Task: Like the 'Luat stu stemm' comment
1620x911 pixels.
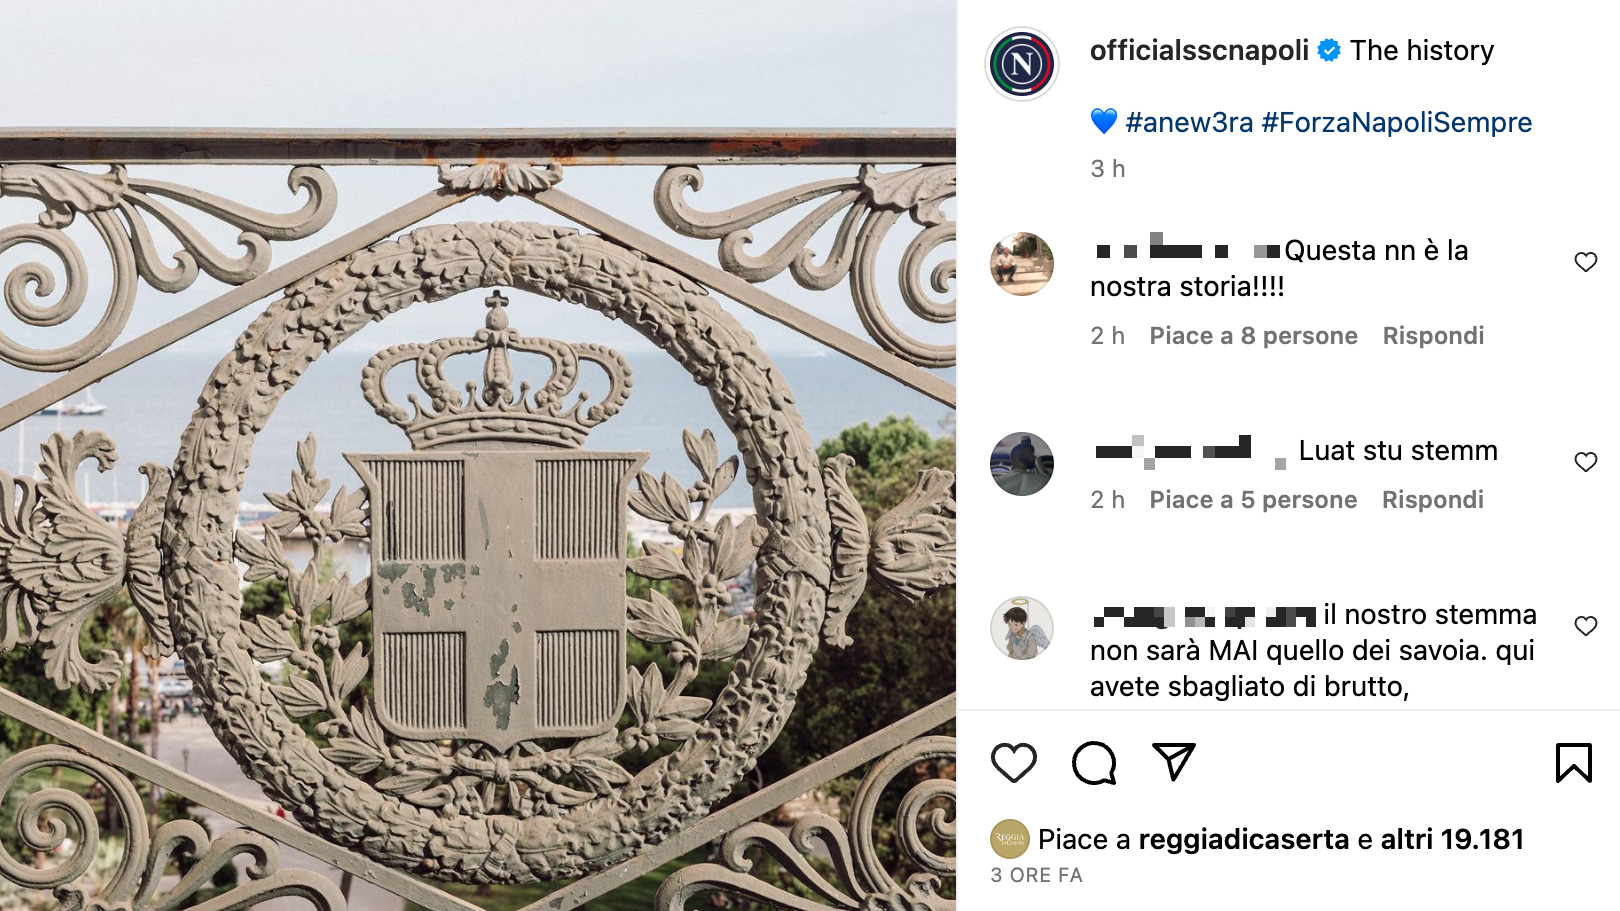Action: (1585, 462)
